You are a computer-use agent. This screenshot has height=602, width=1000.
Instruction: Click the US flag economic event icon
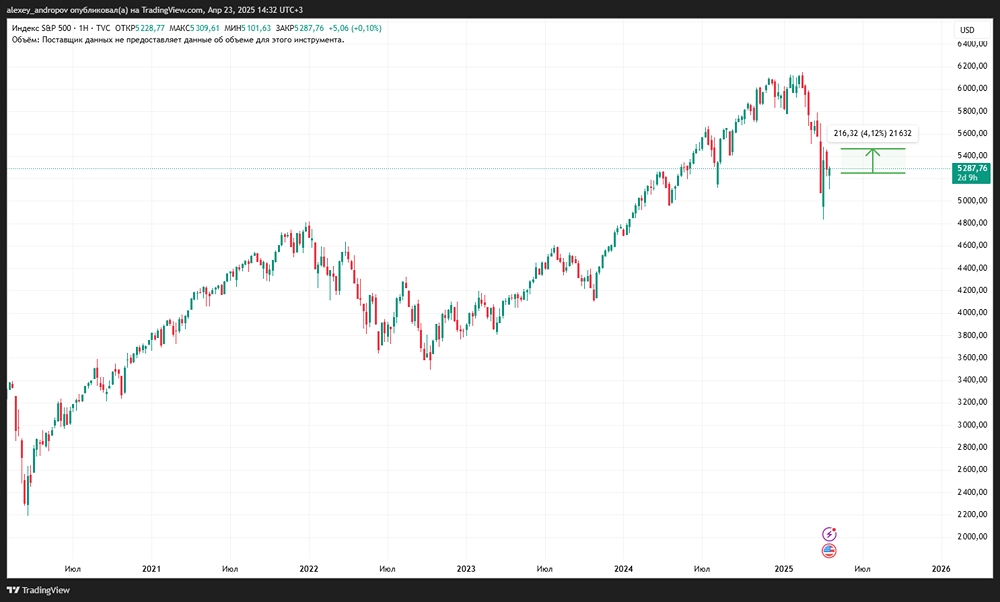pos(829,551)
